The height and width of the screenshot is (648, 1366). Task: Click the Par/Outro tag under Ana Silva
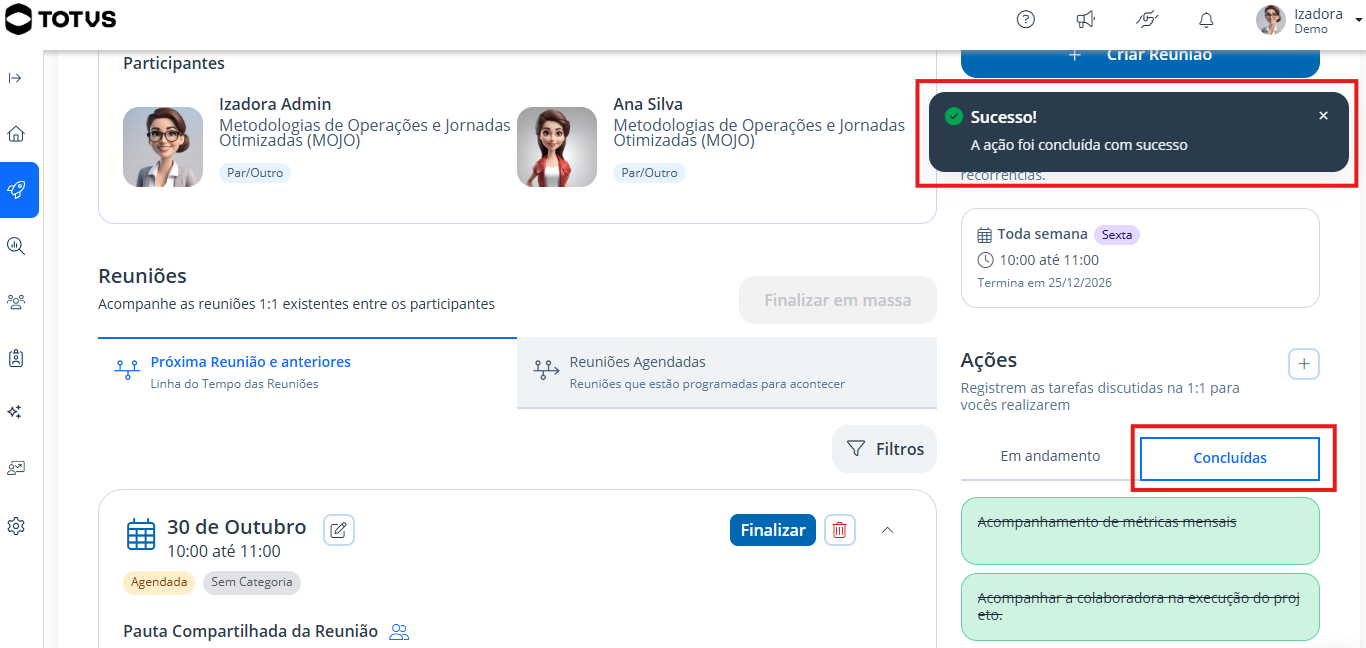pos(649,173)
